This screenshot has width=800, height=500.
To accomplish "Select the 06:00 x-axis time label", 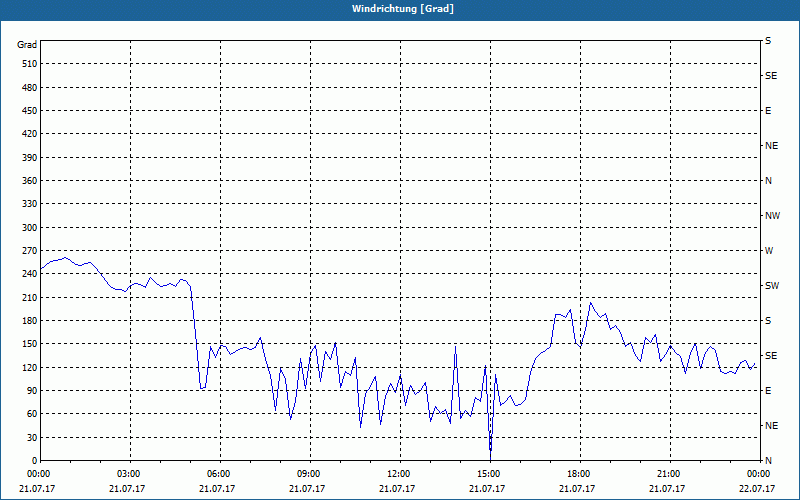I will pos(220,474).
